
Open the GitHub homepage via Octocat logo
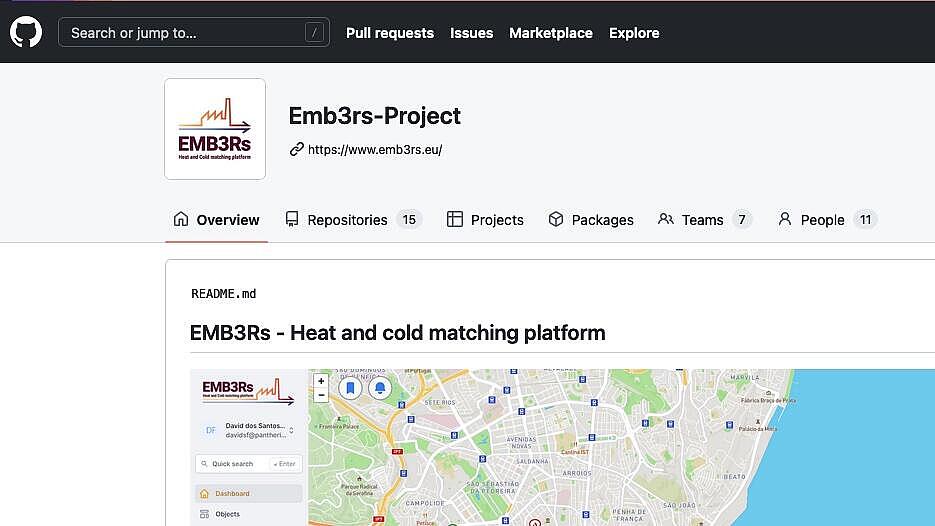pos(26,32)
